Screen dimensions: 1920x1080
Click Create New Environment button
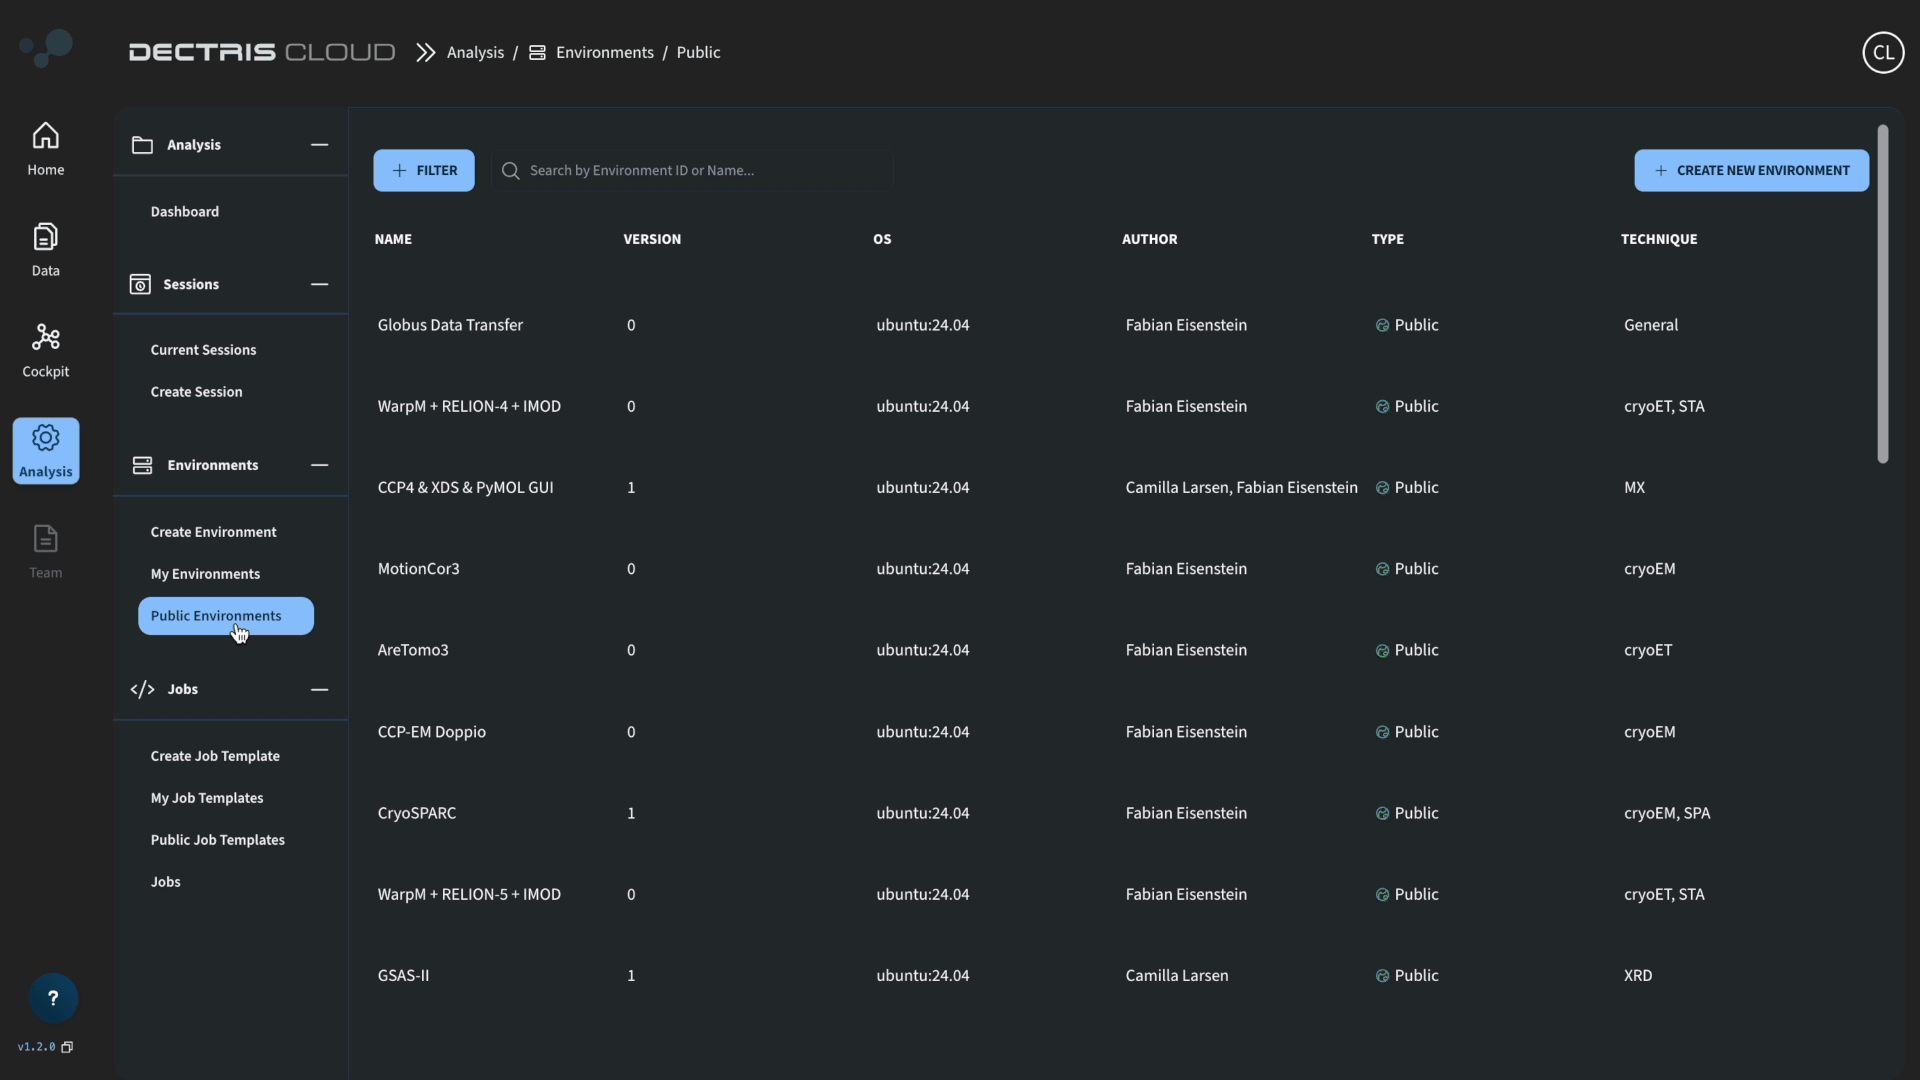tap(1751, 171)
